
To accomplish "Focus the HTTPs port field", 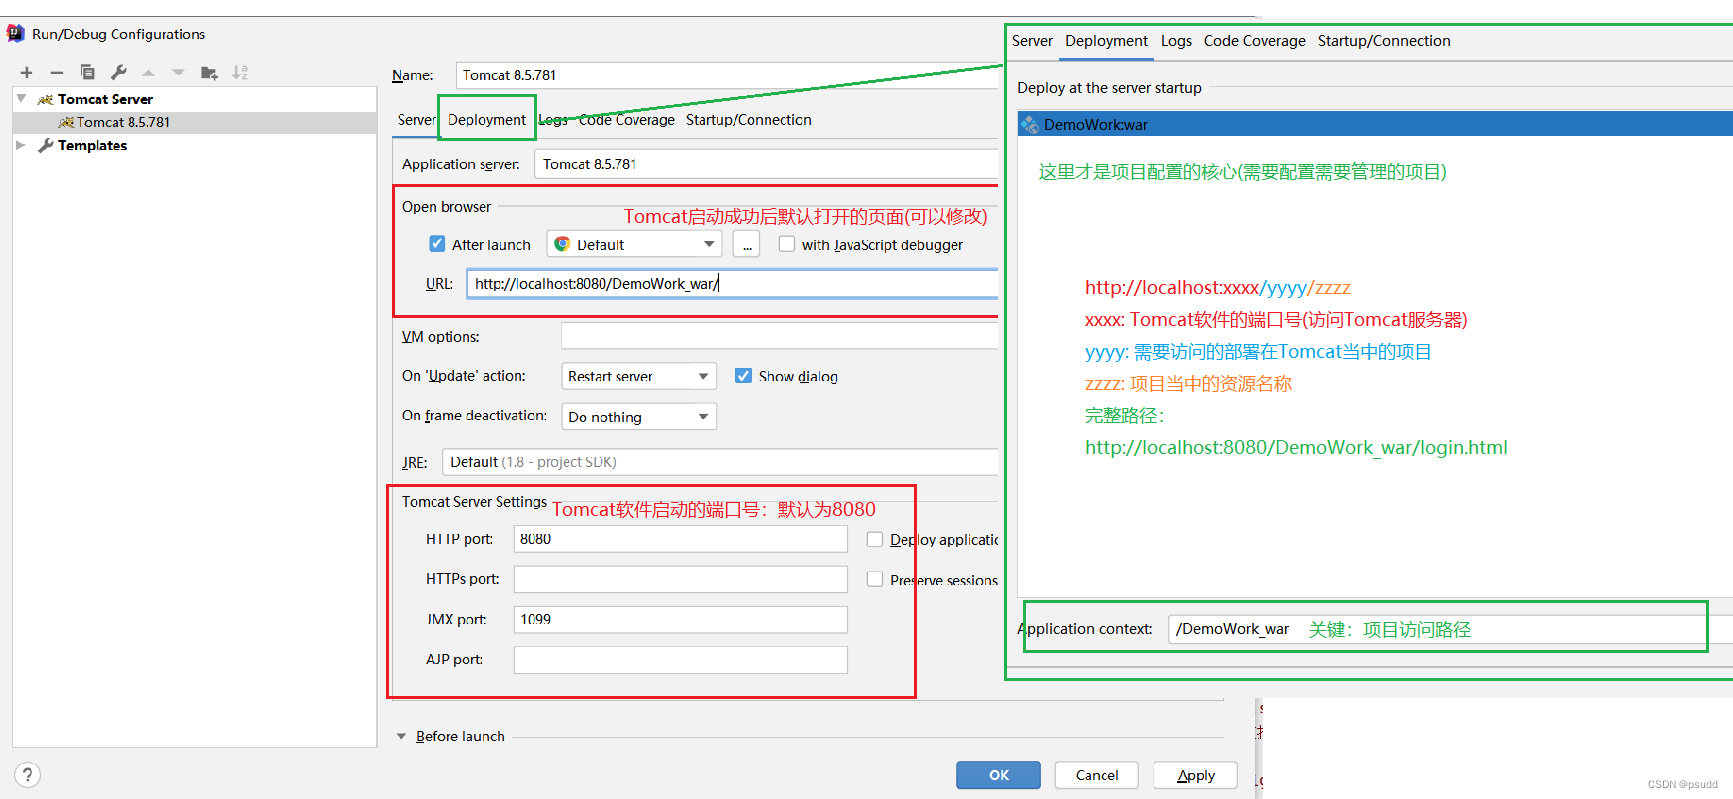I will (681, 579).
